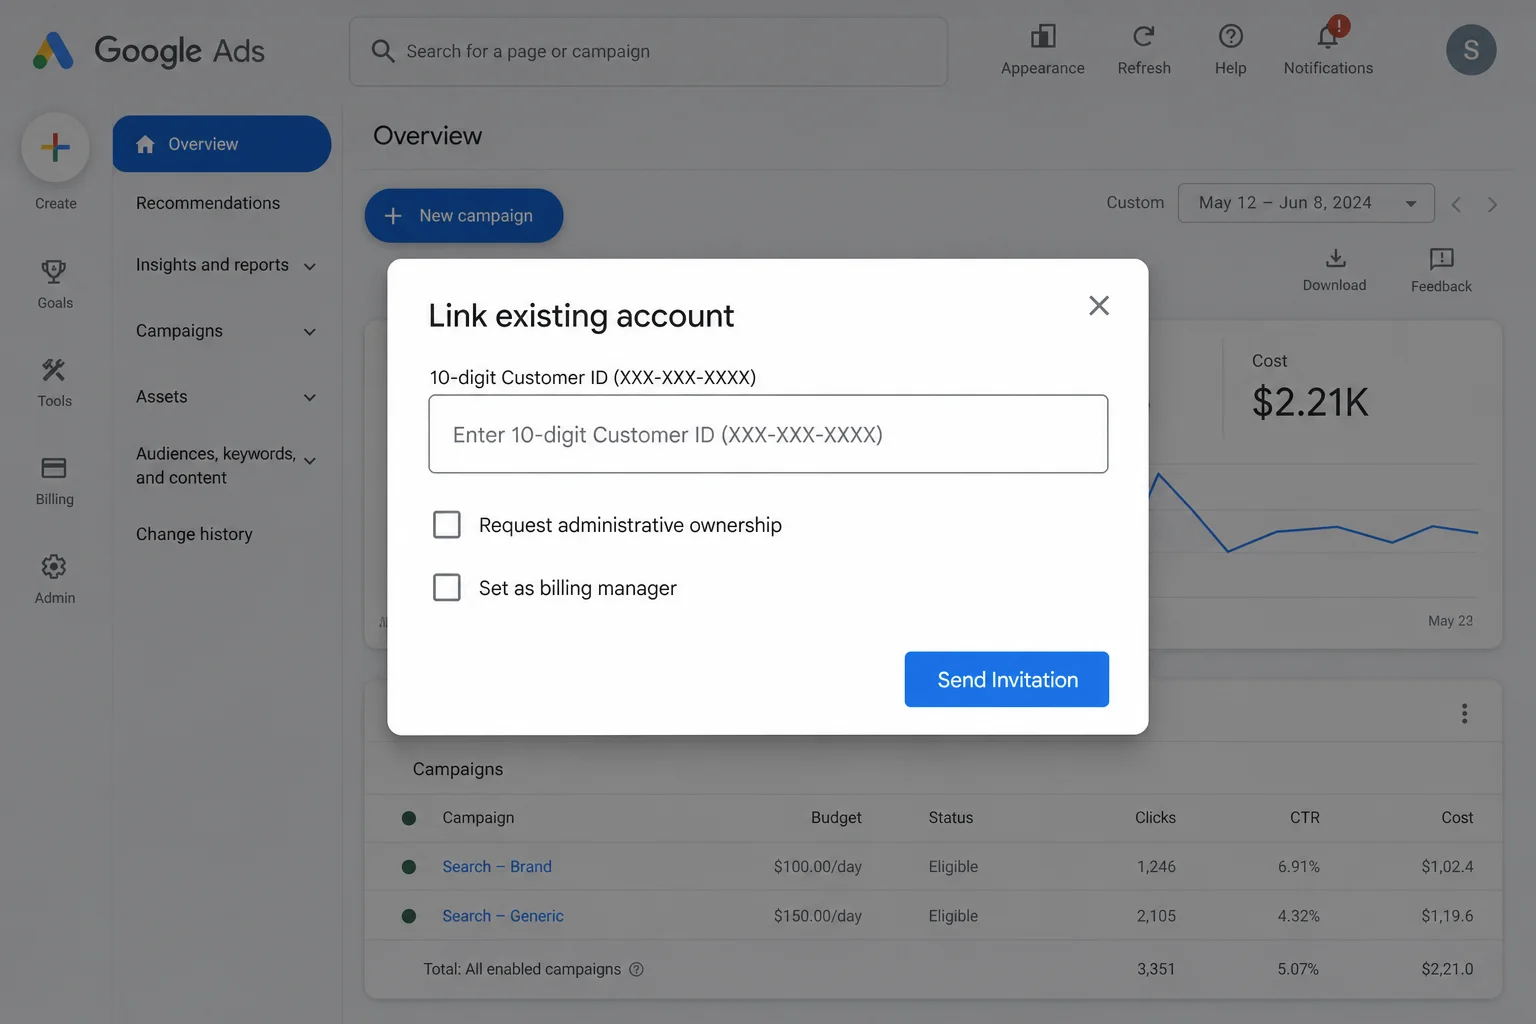This screenshot has width=1536, height=1024.
Task: Open the Tools wrench icon
Action: tap(54, 370)
